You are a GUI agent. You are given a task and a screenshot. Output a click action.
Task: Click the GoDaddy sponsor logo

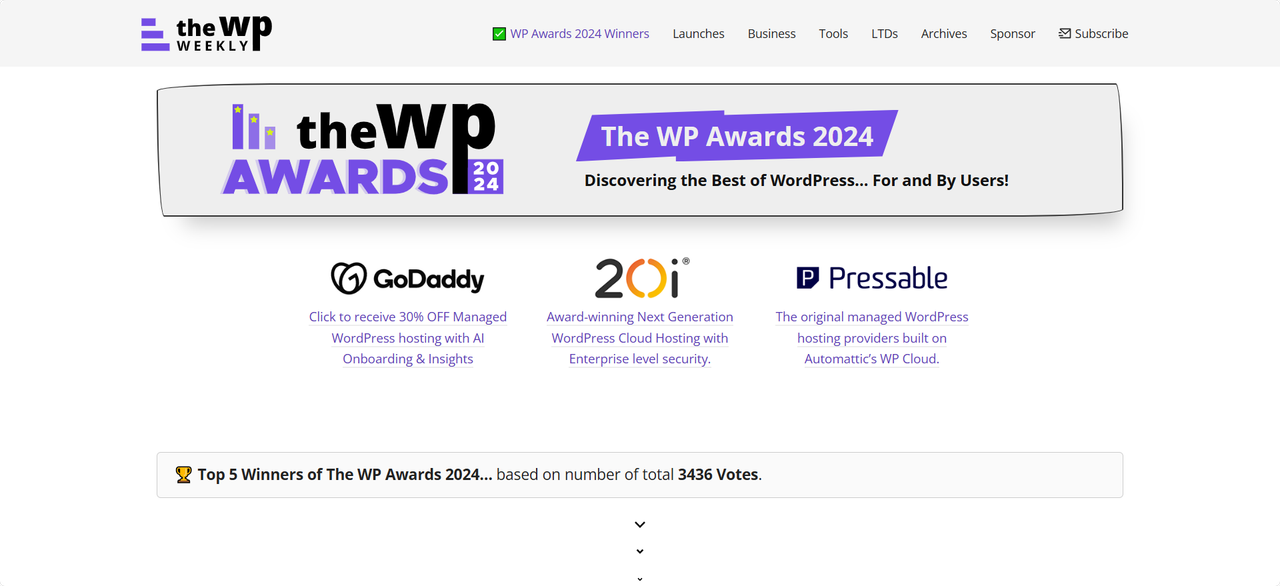coord(408,278)
